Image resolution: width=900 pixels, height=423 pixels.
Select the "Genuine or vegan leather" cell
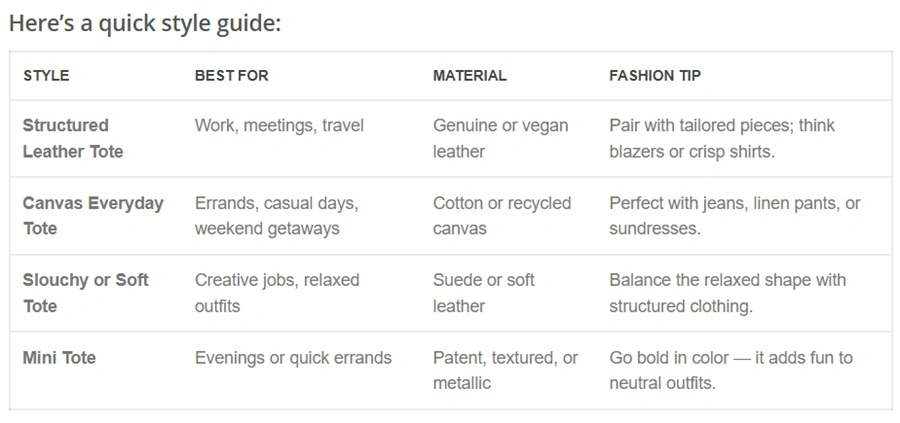(500, 138)
